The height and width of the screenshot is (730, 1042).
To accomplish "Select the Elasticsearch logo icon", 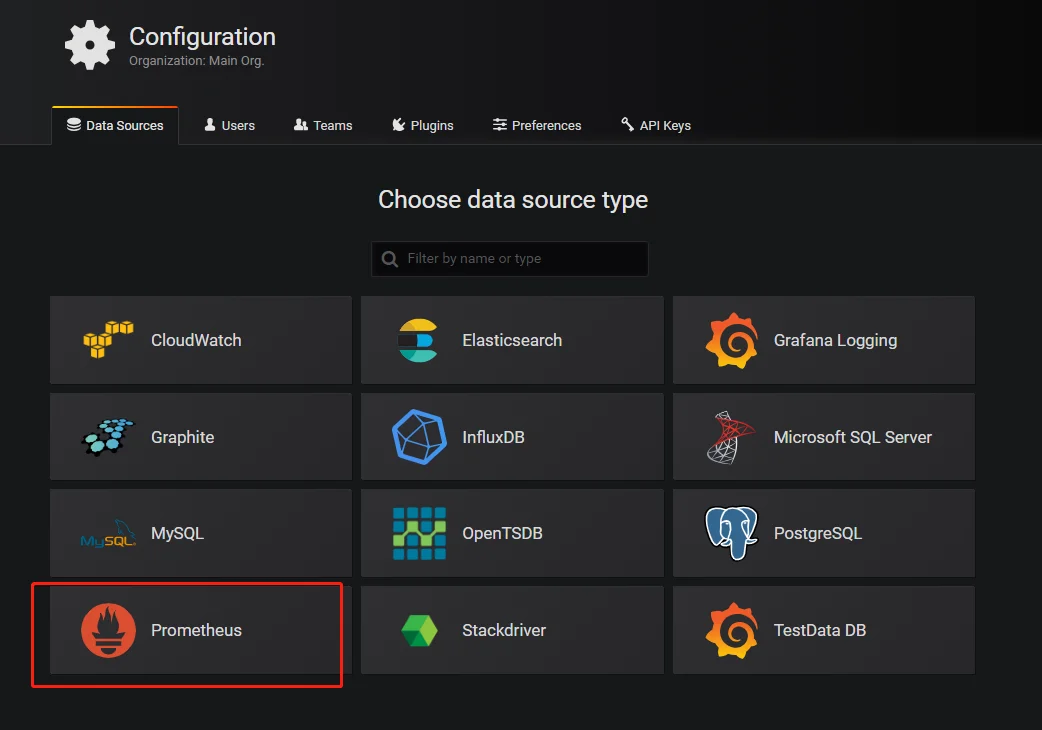I will 418,340.
